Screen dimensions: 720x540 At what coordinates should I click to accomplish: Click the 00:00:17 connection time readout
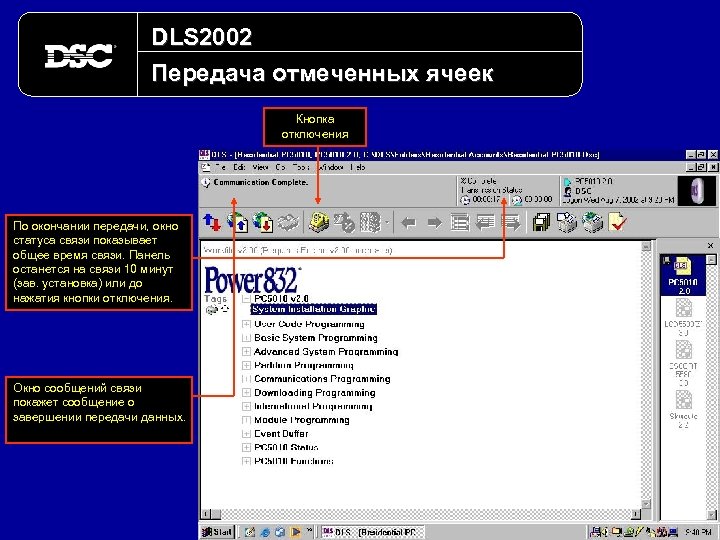click(x=485, y=200)
